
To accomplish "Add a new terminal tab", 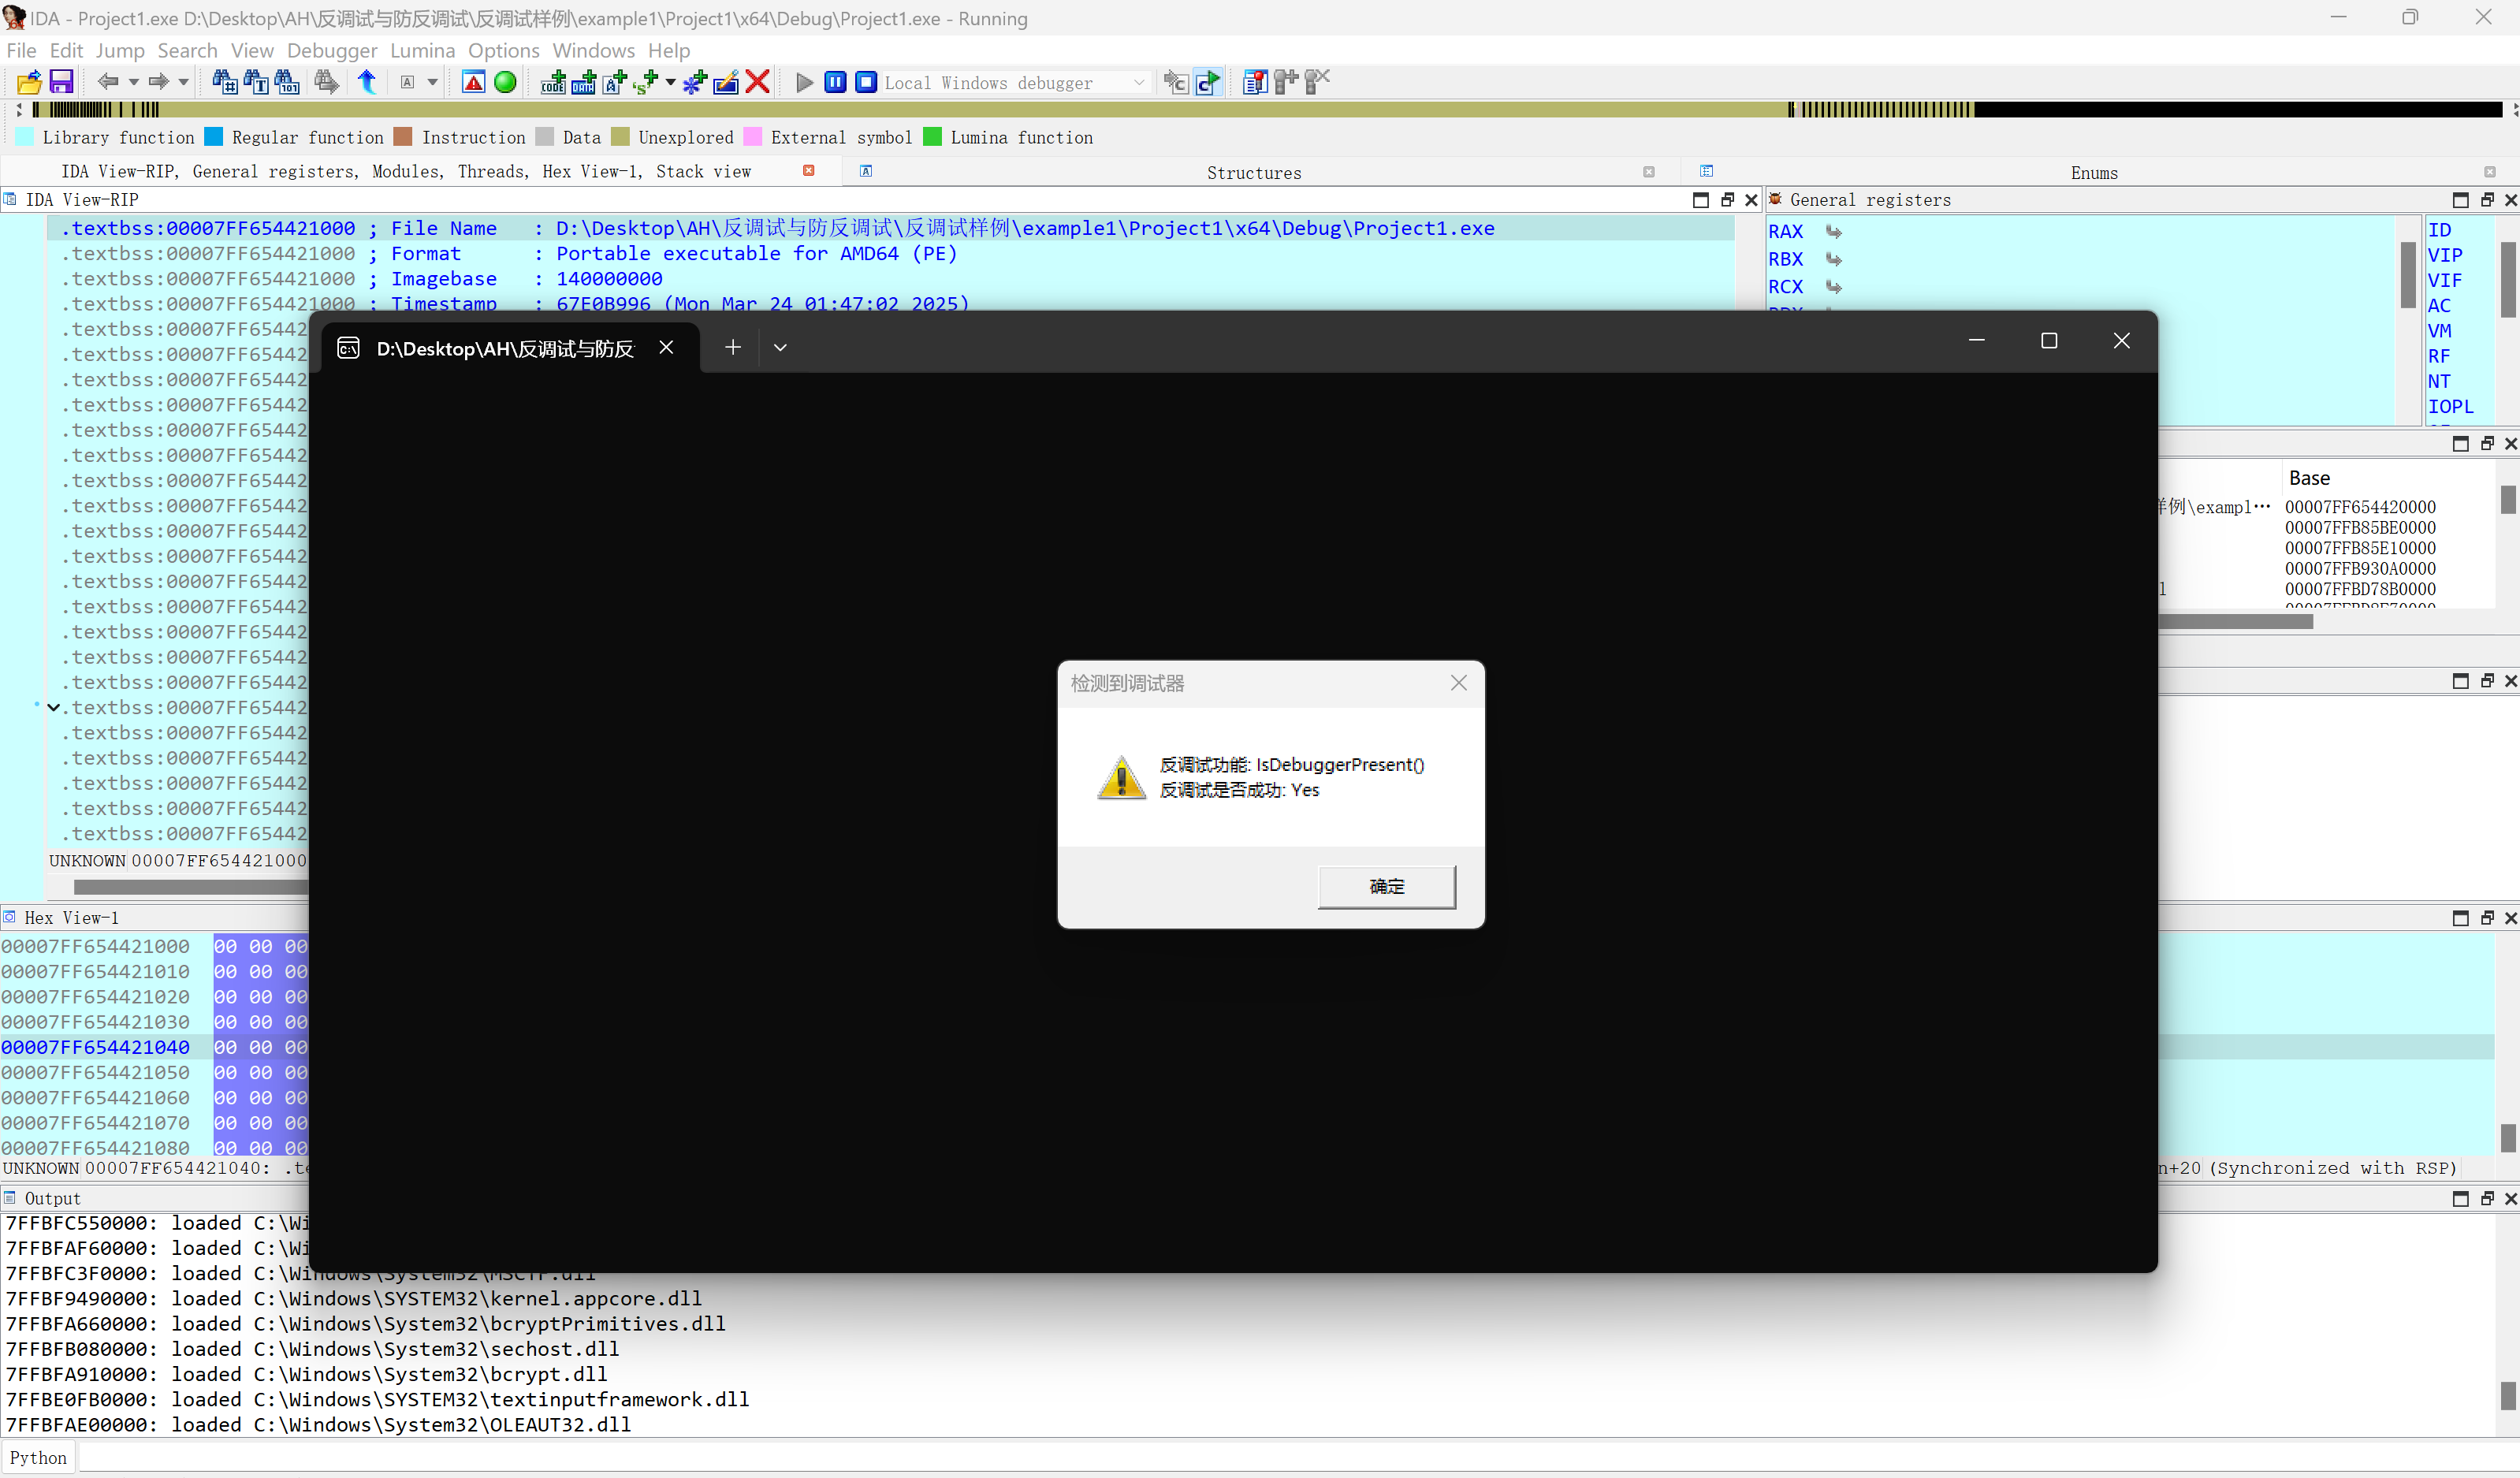I will coord(733,348).
